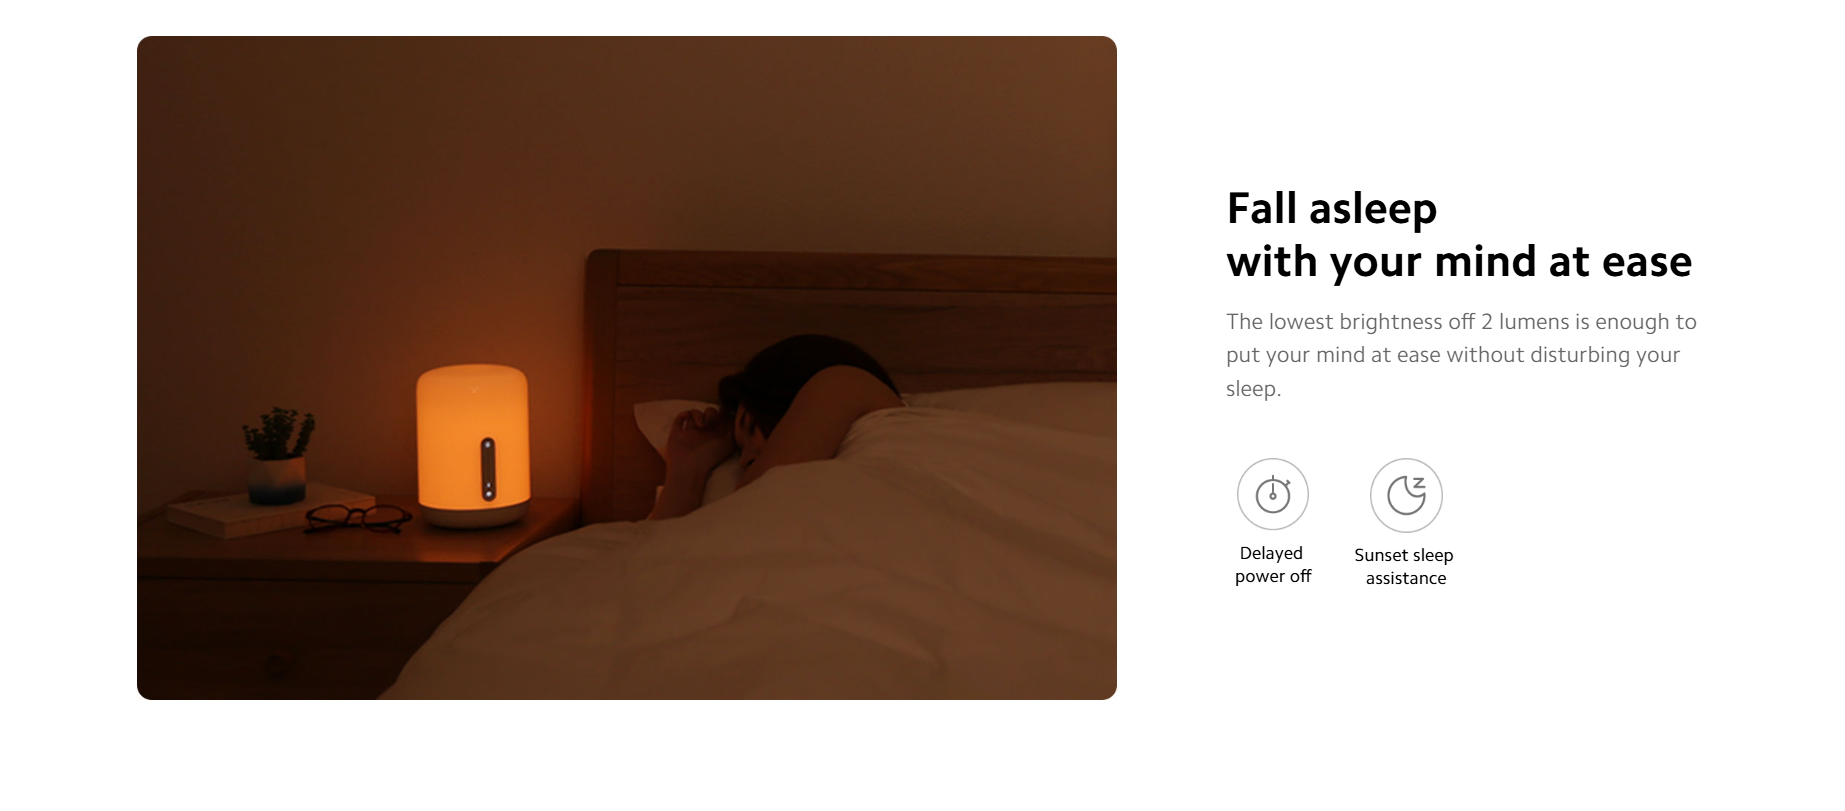Click the "Sunset sleep assistance" text label
1845x811 pixels.
pyautogui.click(x=1404, y=567)
